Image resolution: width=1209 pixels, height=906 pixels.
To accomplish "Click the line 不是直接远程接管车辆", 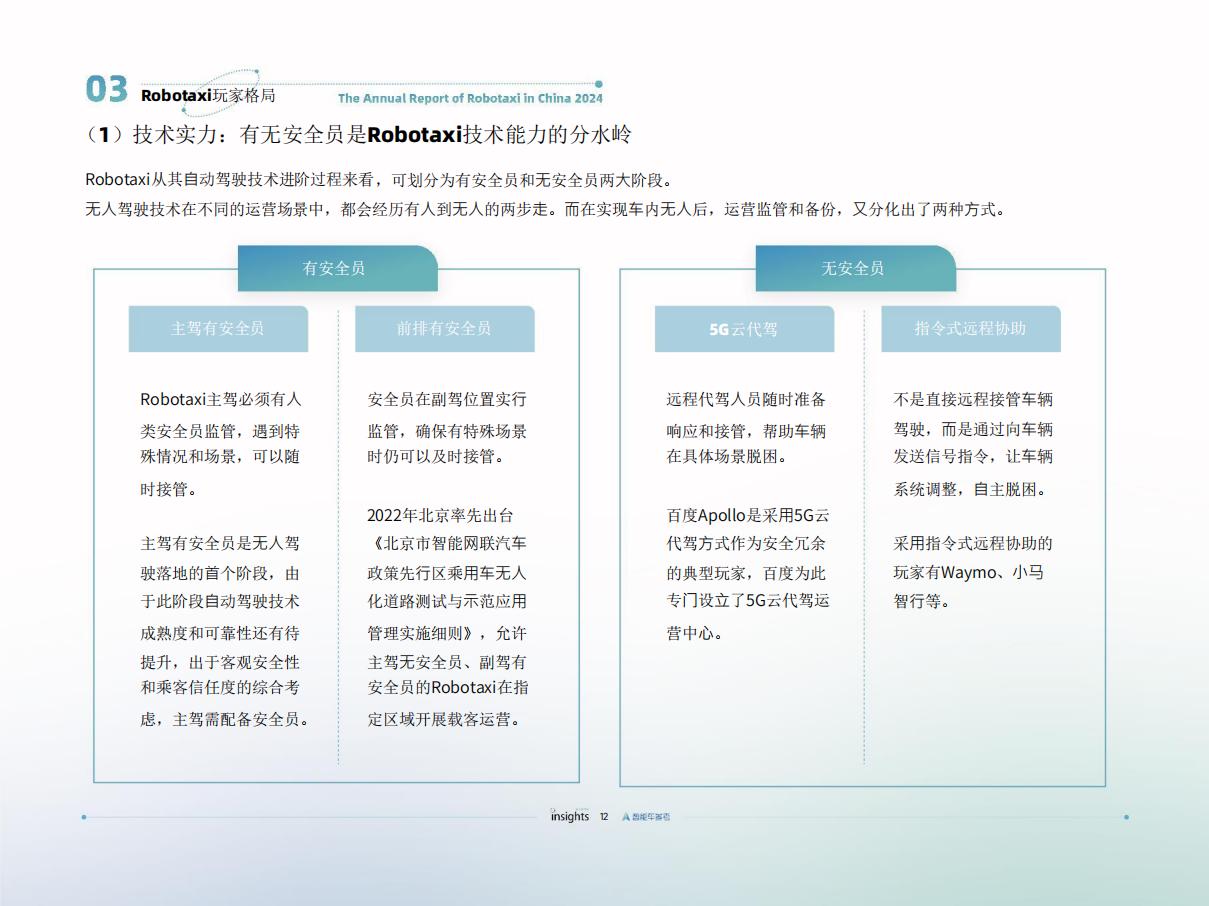I will tap(973, 400).
